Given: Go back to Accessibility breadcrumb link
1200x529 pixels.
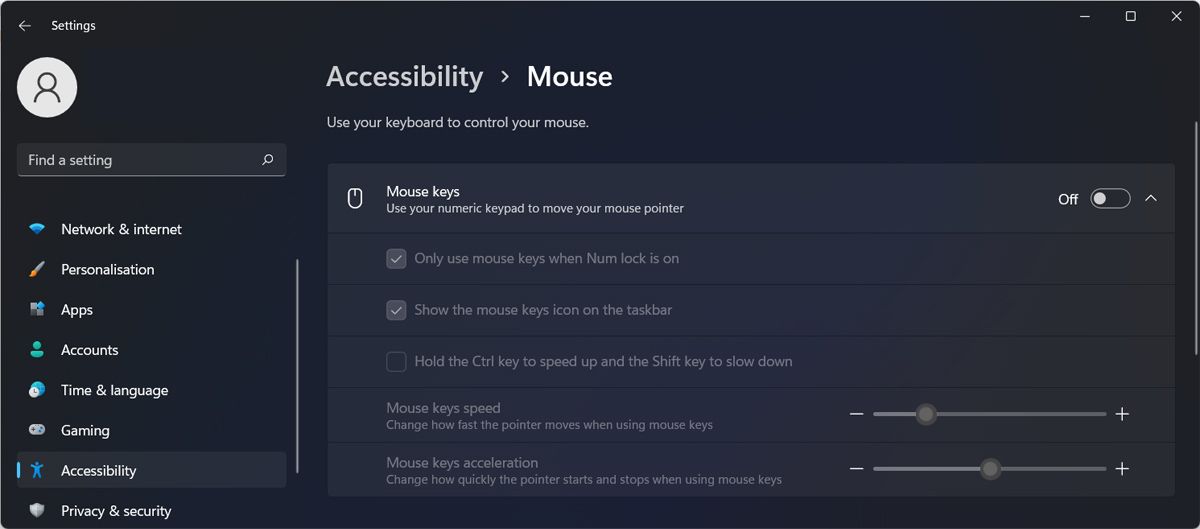Looking at the screenshot, I should (x=404, y=77).
